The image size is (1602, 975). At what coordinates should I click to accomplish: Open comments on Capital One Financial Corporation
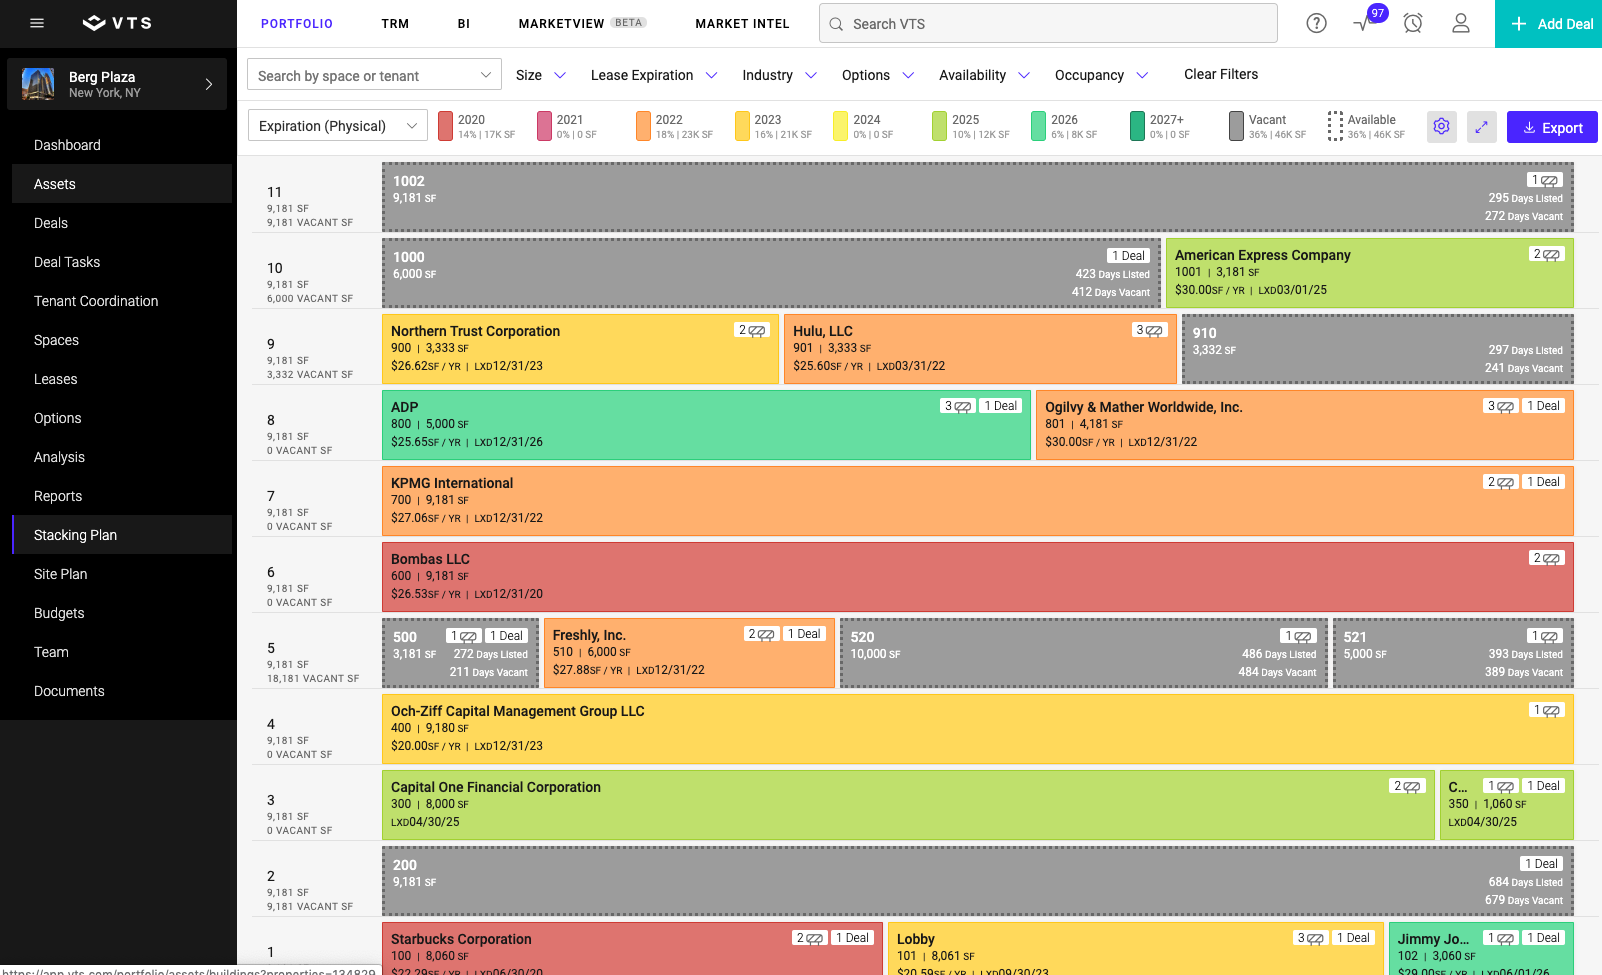1407,786
